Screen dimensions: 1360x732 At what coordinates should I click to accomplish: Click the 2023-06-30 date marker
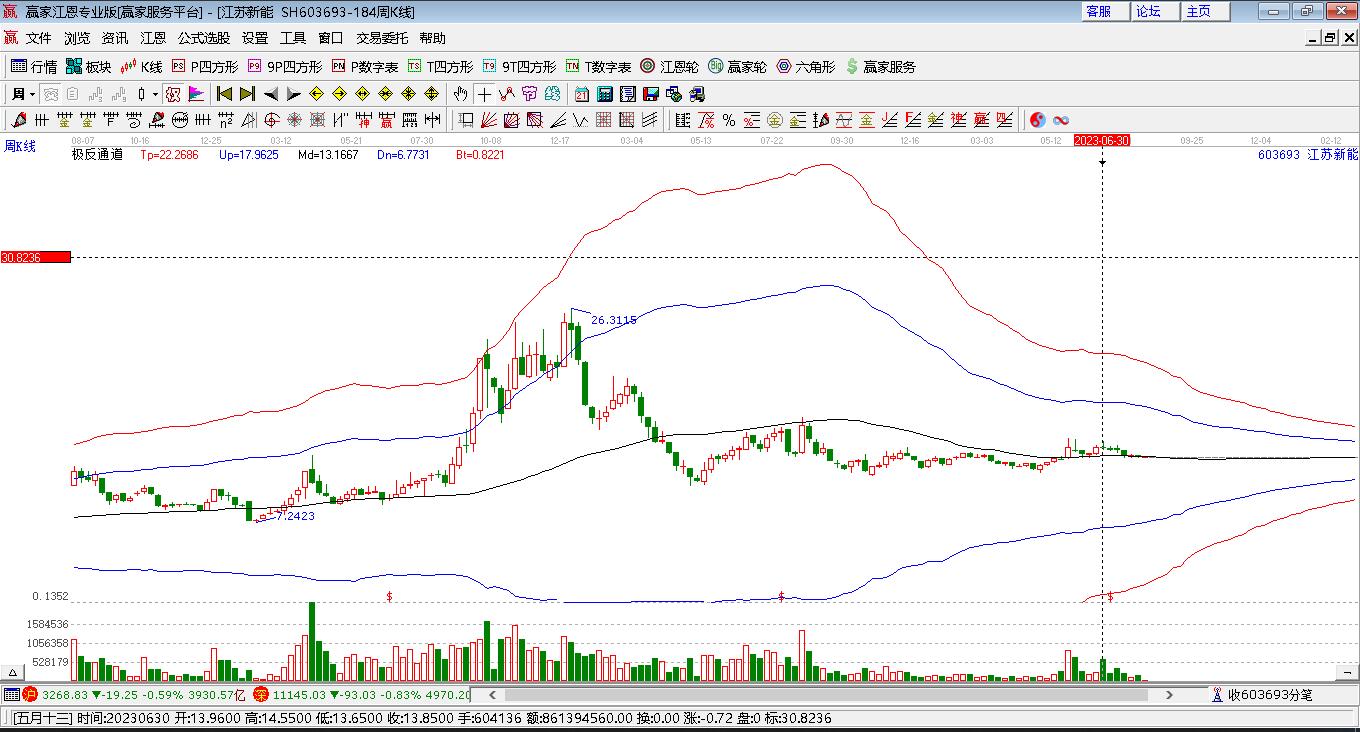point(1102,141)
